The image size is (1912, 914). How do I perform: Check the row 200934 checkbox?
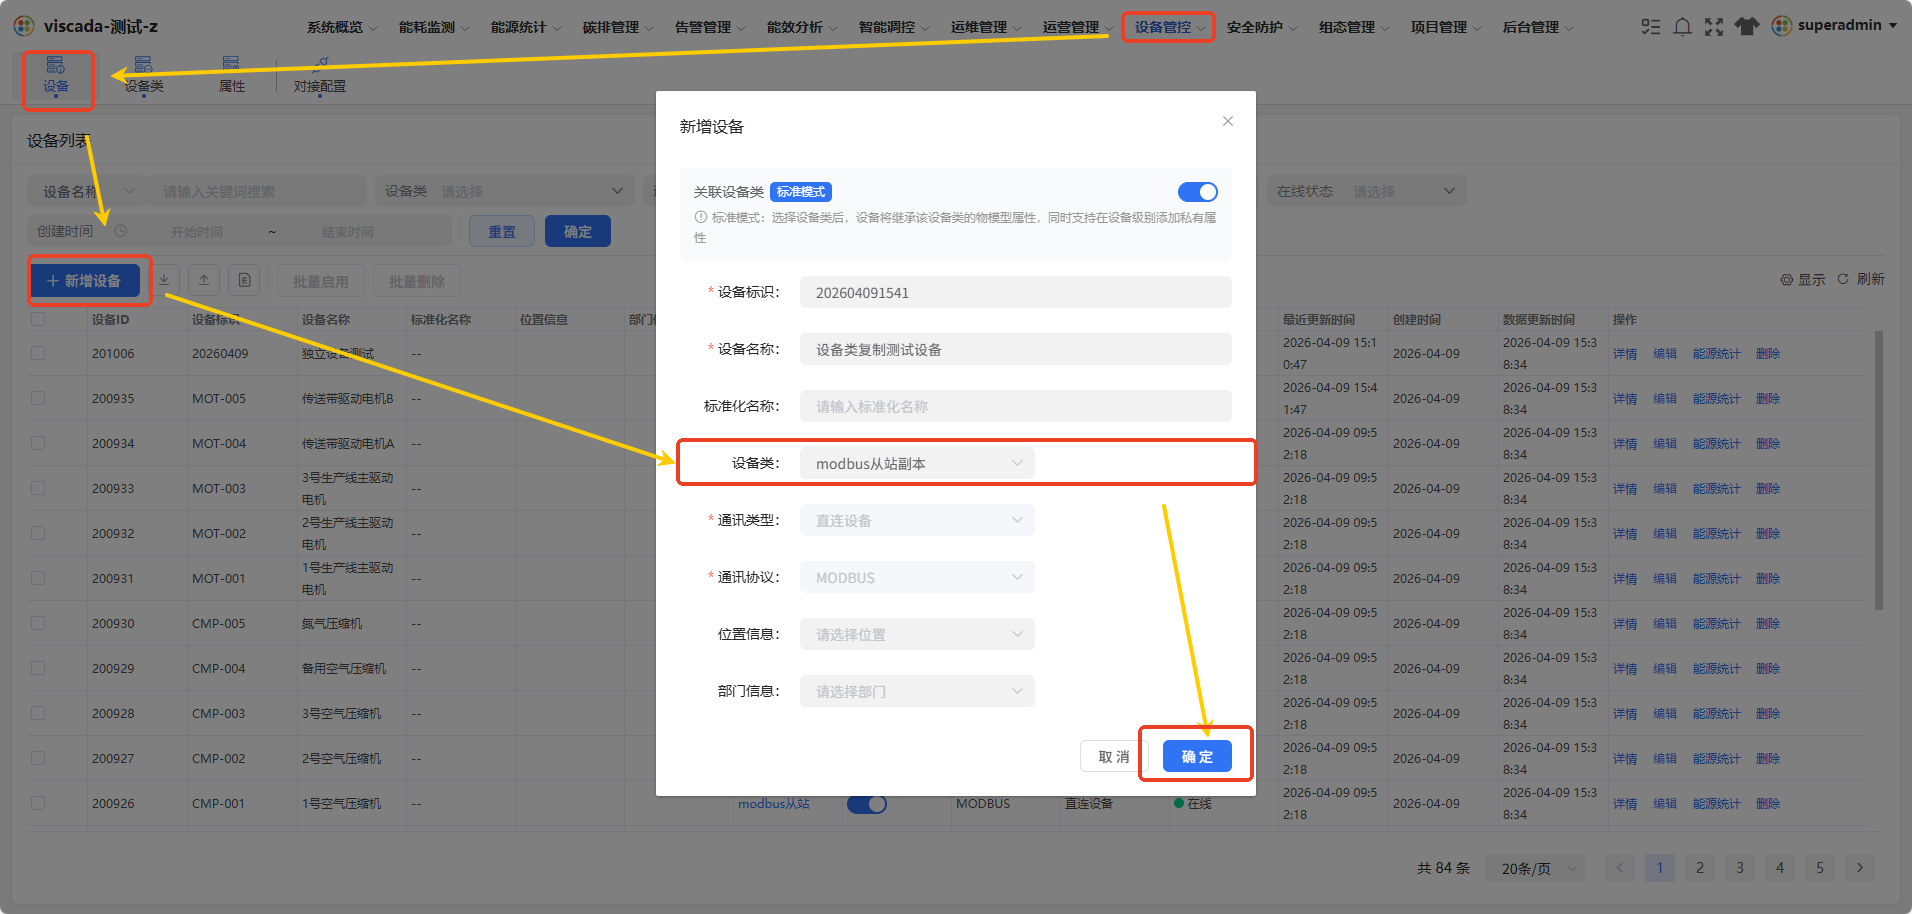click(38, 443)
